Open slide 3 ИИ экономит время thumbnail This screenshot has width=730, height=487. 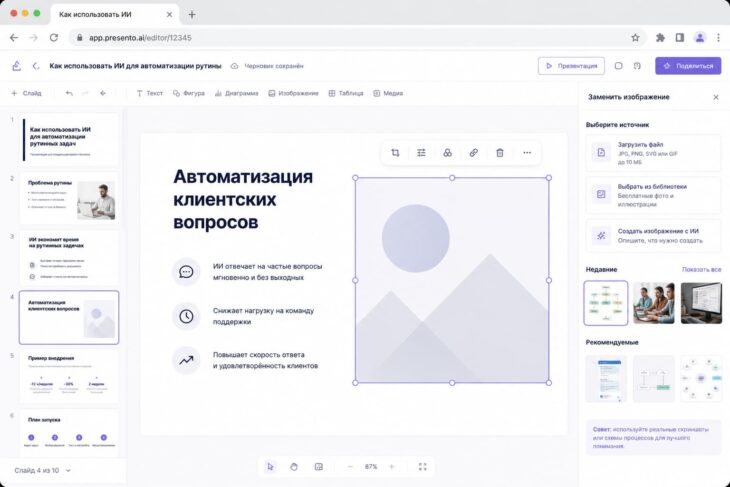click(x=68, y=258)
